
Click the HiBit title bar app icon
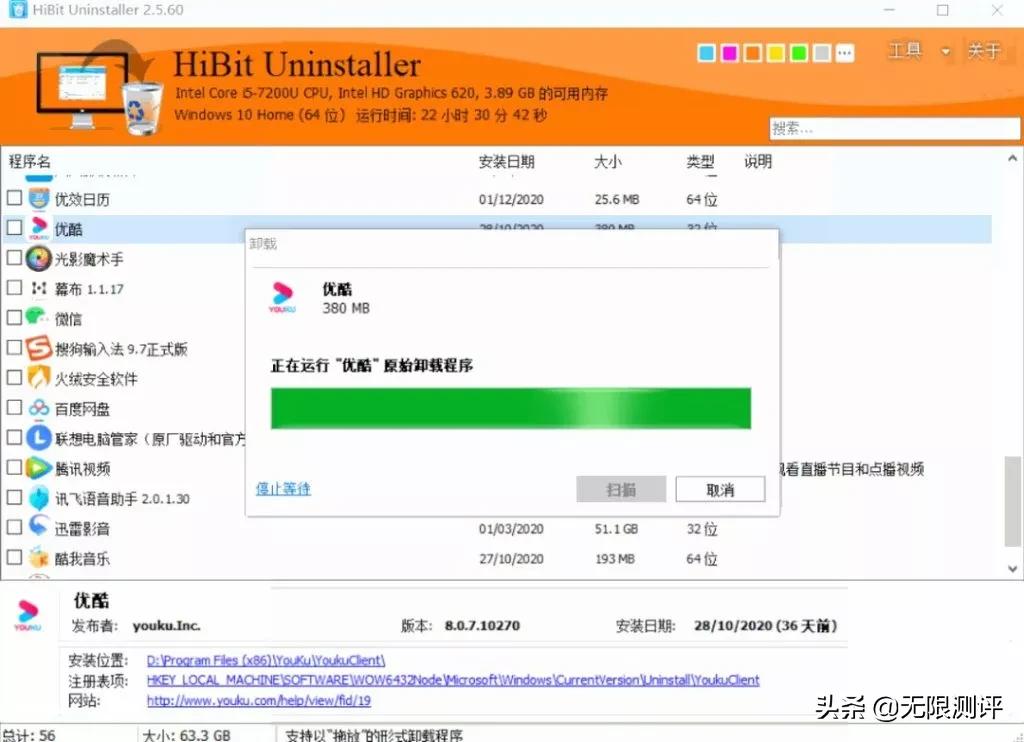[x=18, y=9]
